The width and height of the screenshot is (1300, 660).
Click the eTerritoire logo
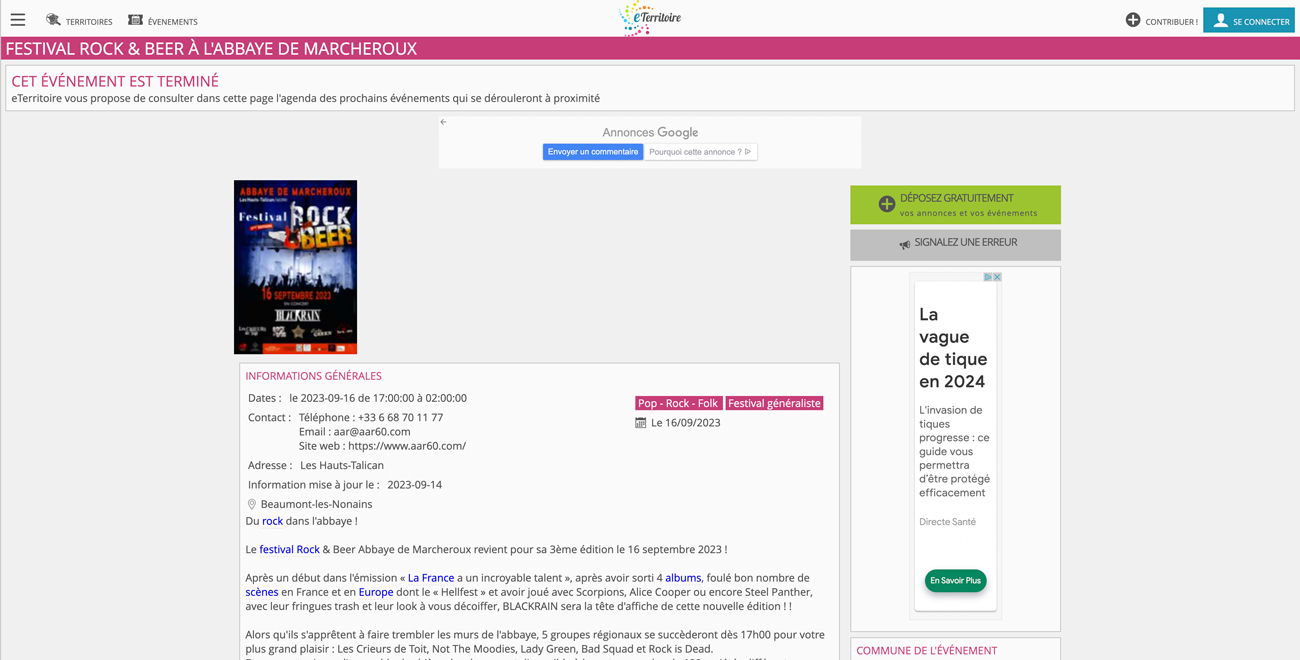click(x=650, y=19)
